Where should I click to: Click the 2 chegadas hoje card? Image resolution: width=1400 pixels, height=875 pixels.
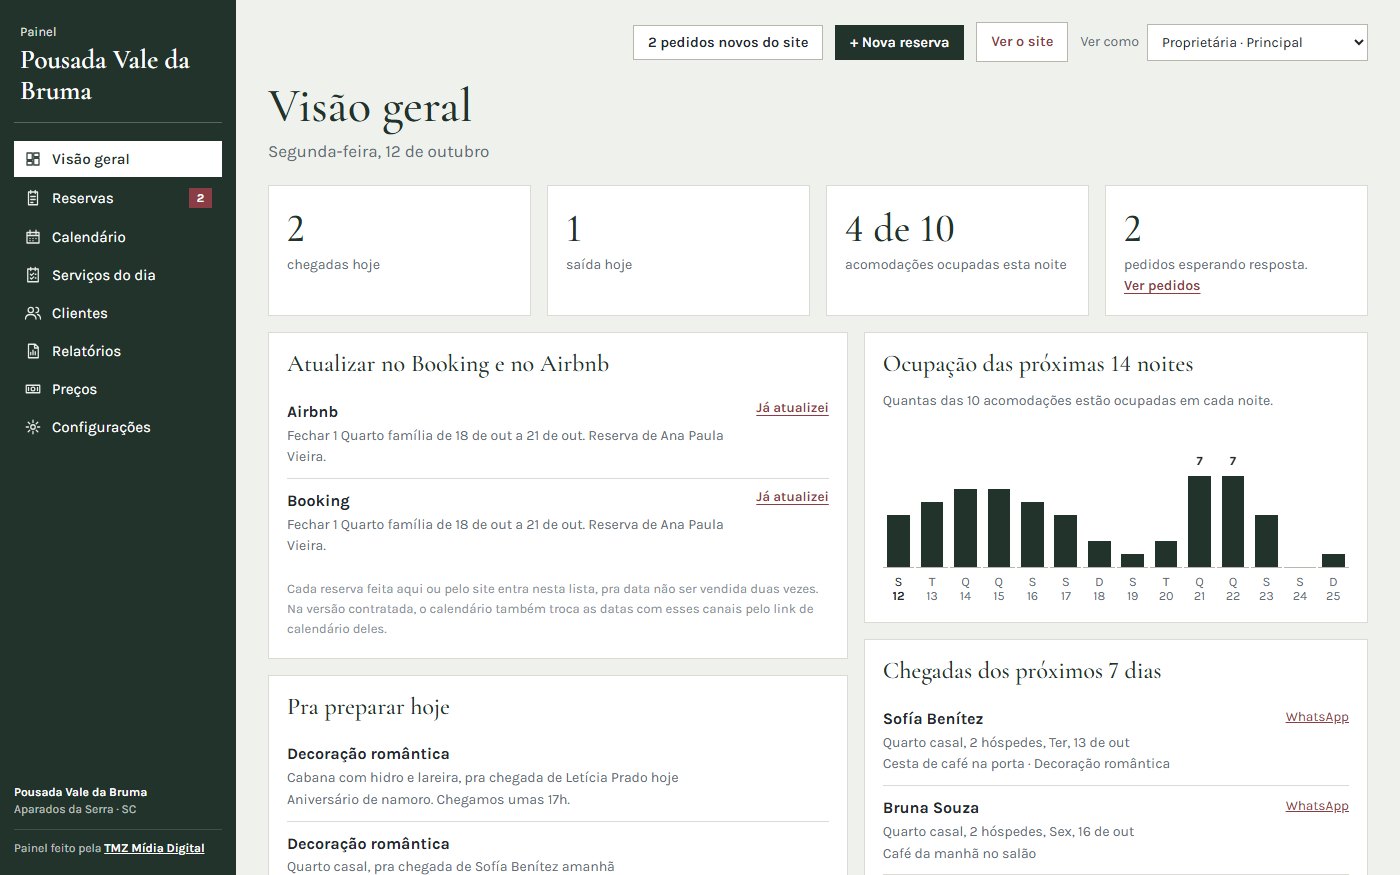click(x=399, y=250)
